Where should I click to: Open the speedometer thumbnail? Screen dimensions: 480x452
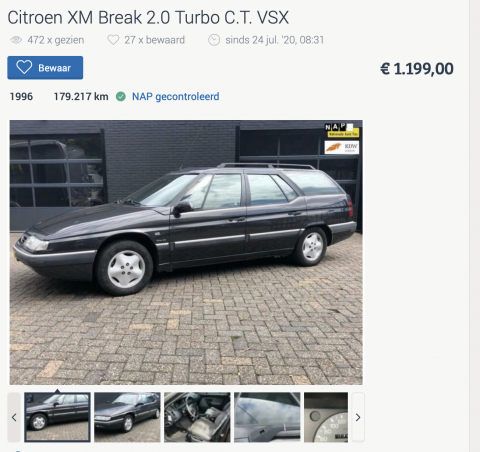(x=326, y=417)
